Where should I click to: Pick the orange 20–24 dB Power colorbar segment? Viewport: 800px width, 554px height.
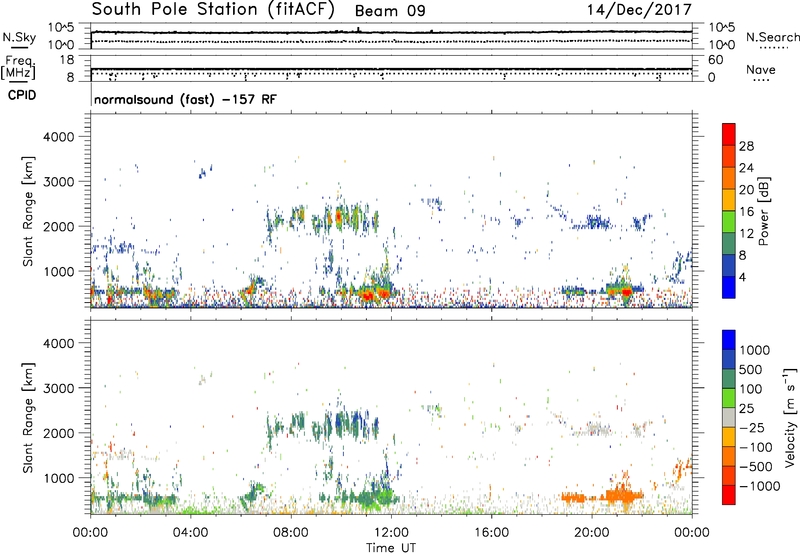729,178
